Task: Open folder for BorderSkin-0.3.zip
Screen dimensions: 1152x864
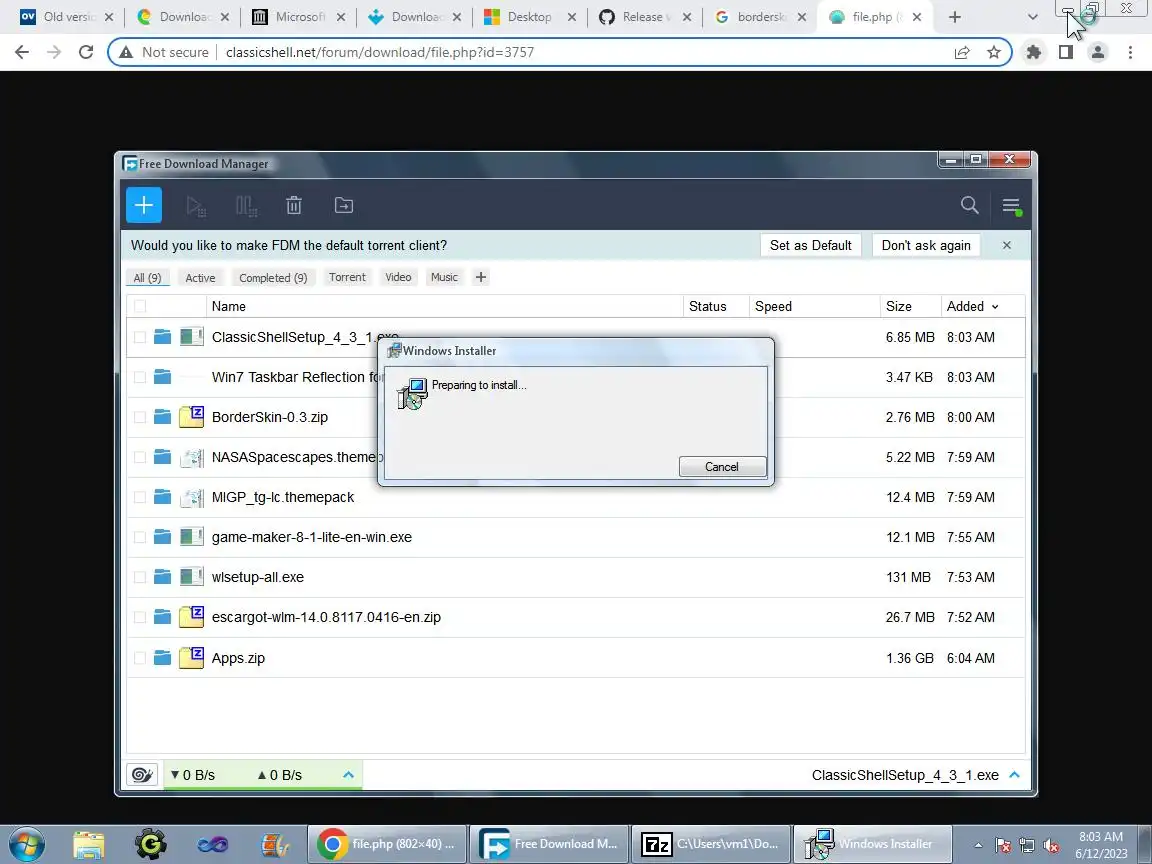Action: coord(162,417)
